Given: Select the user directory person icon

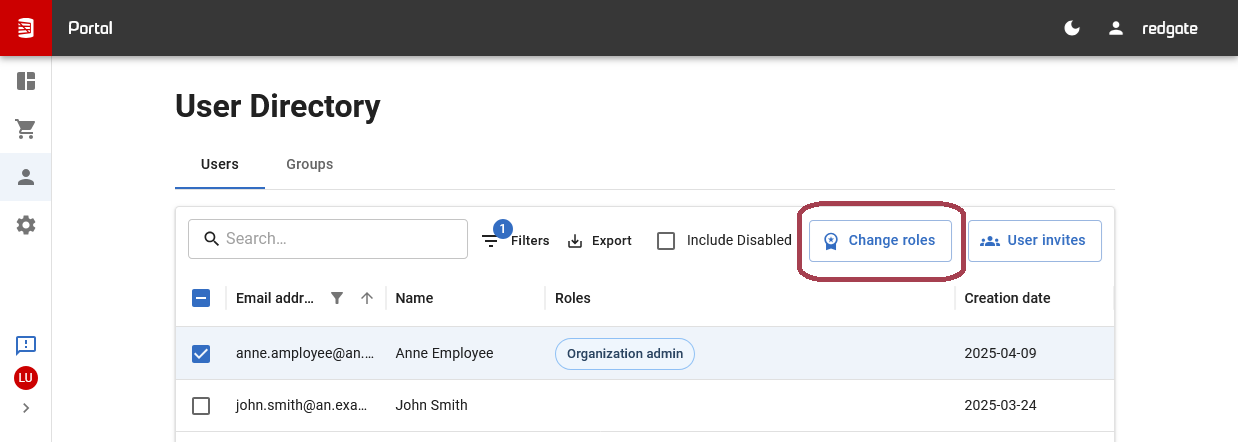Looking at the screenshot, I should click(26, 177).
